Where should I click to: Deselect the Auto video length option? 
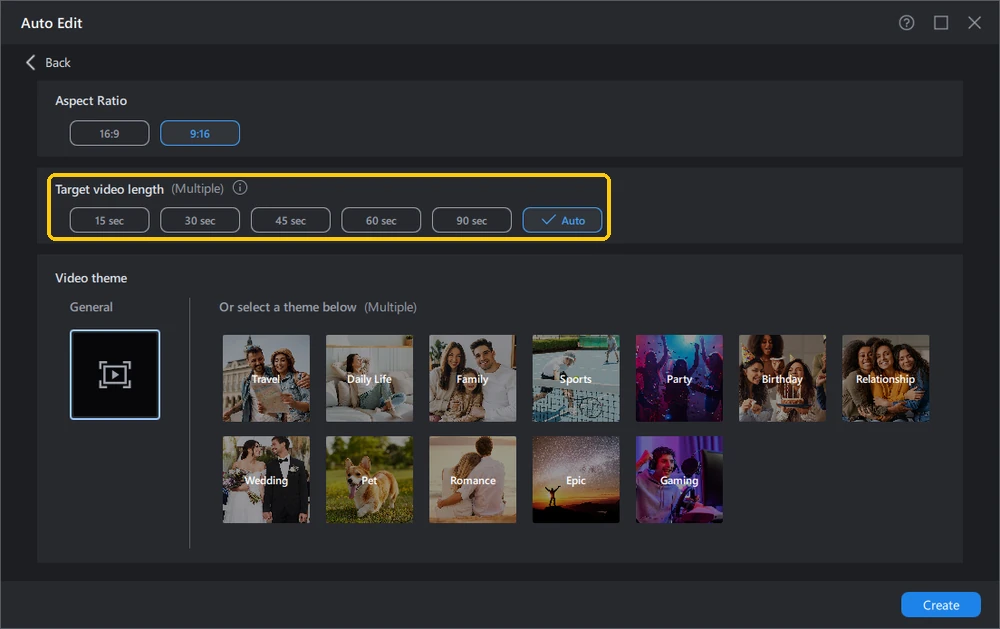click(562, 220)
